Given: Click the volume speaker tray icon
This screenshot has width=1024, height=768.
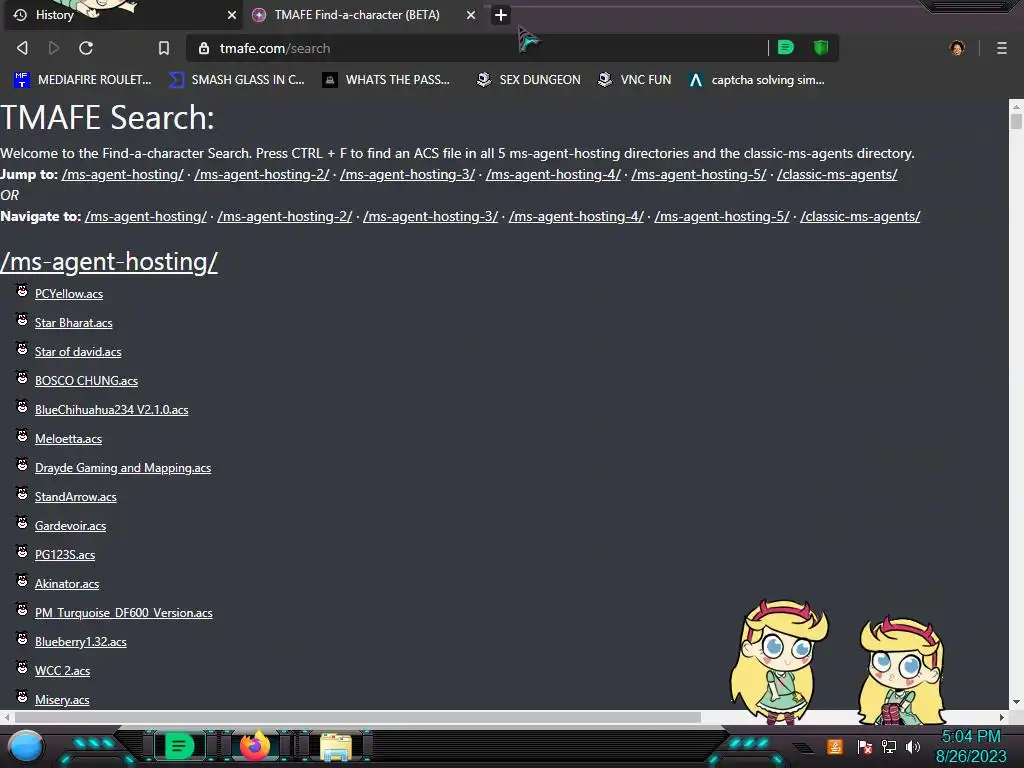Looking at the screenshot, I should pyautogui.click(x=912, y=746).
